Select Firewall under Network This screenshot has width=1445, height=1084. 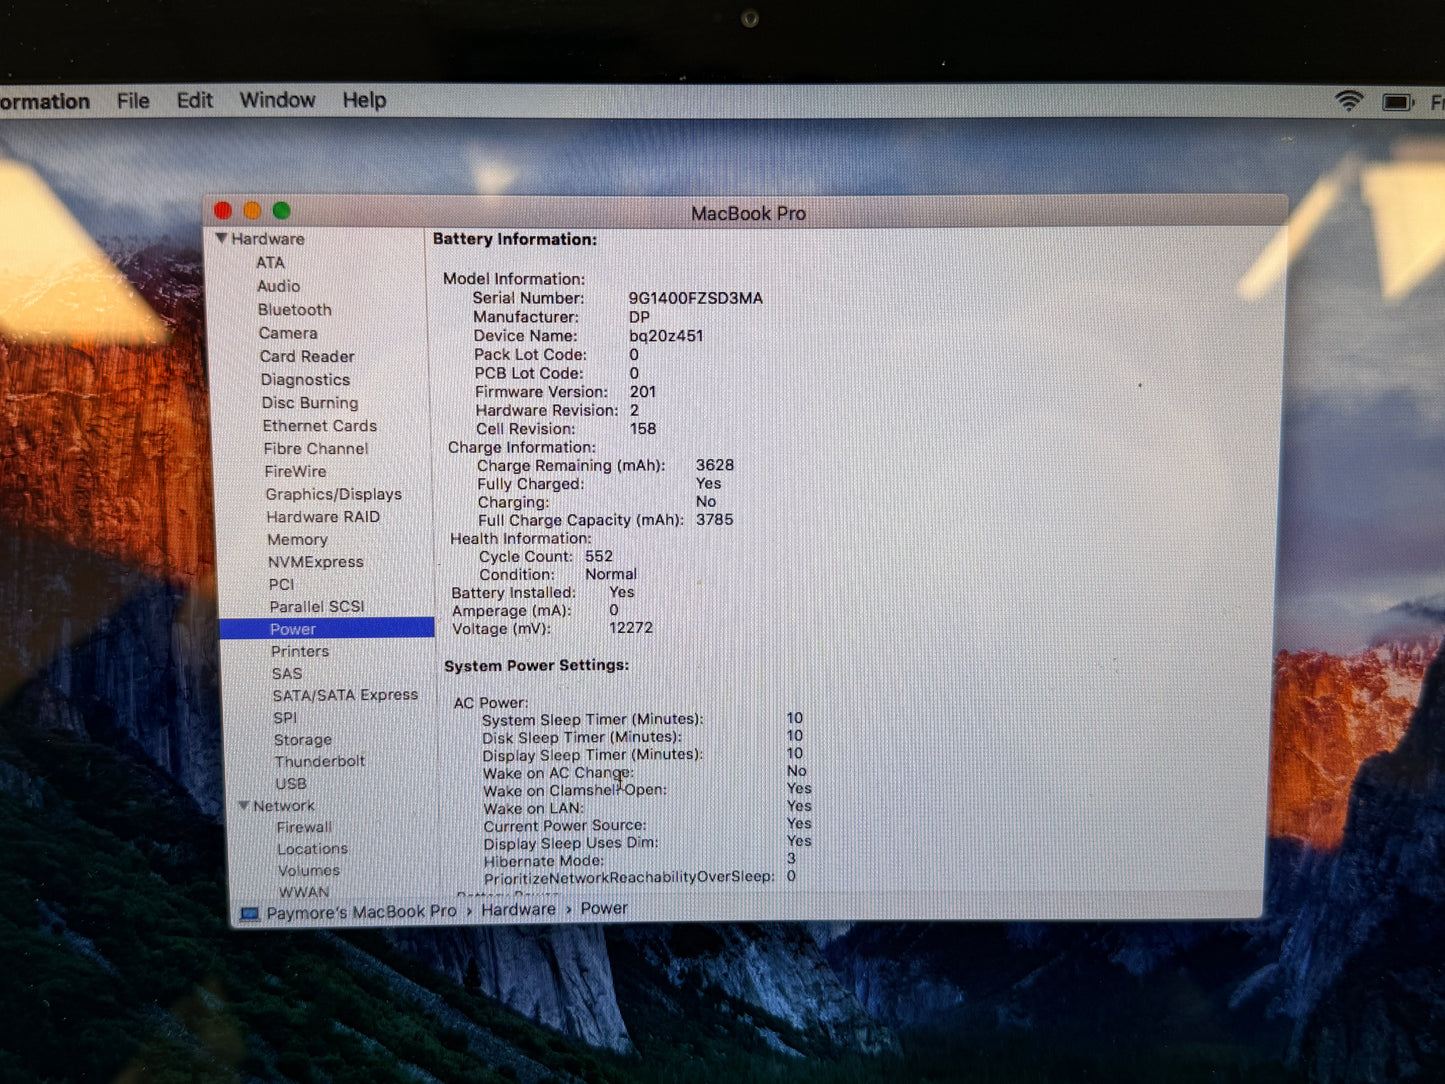tap(304, 827)
